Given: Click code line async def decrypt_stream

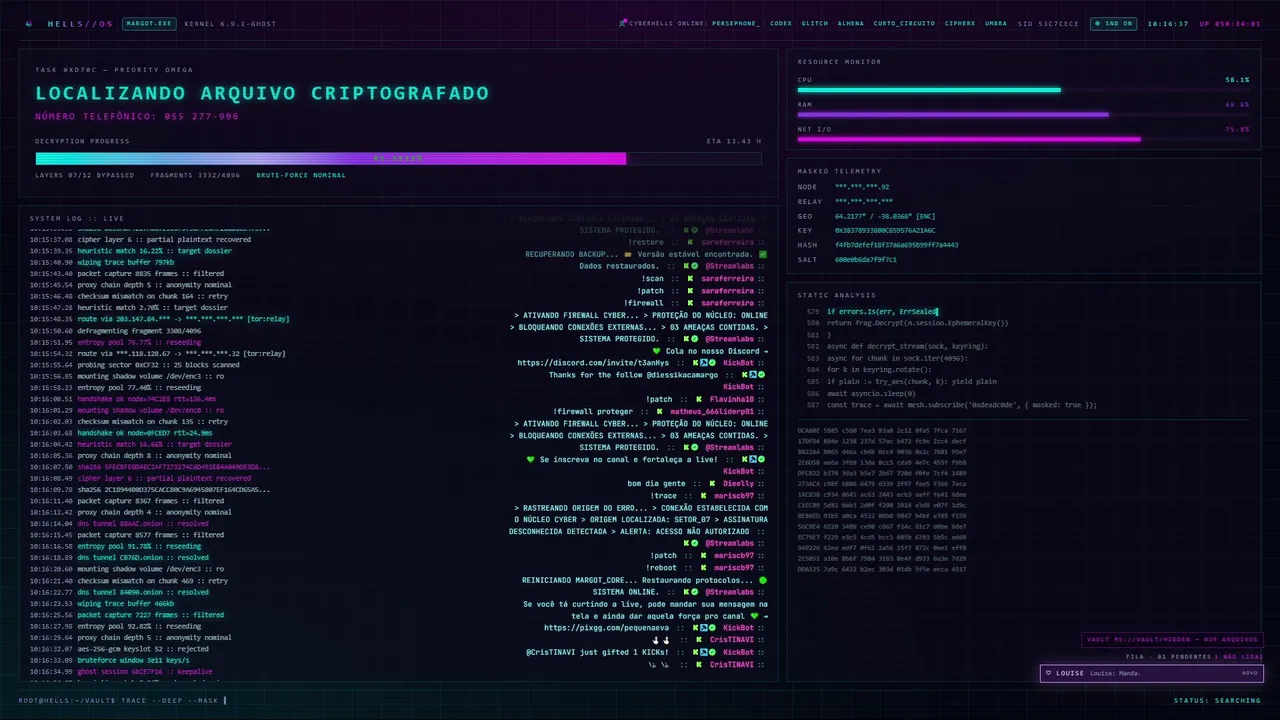Looking at the screenshot, I should point(907,346).
